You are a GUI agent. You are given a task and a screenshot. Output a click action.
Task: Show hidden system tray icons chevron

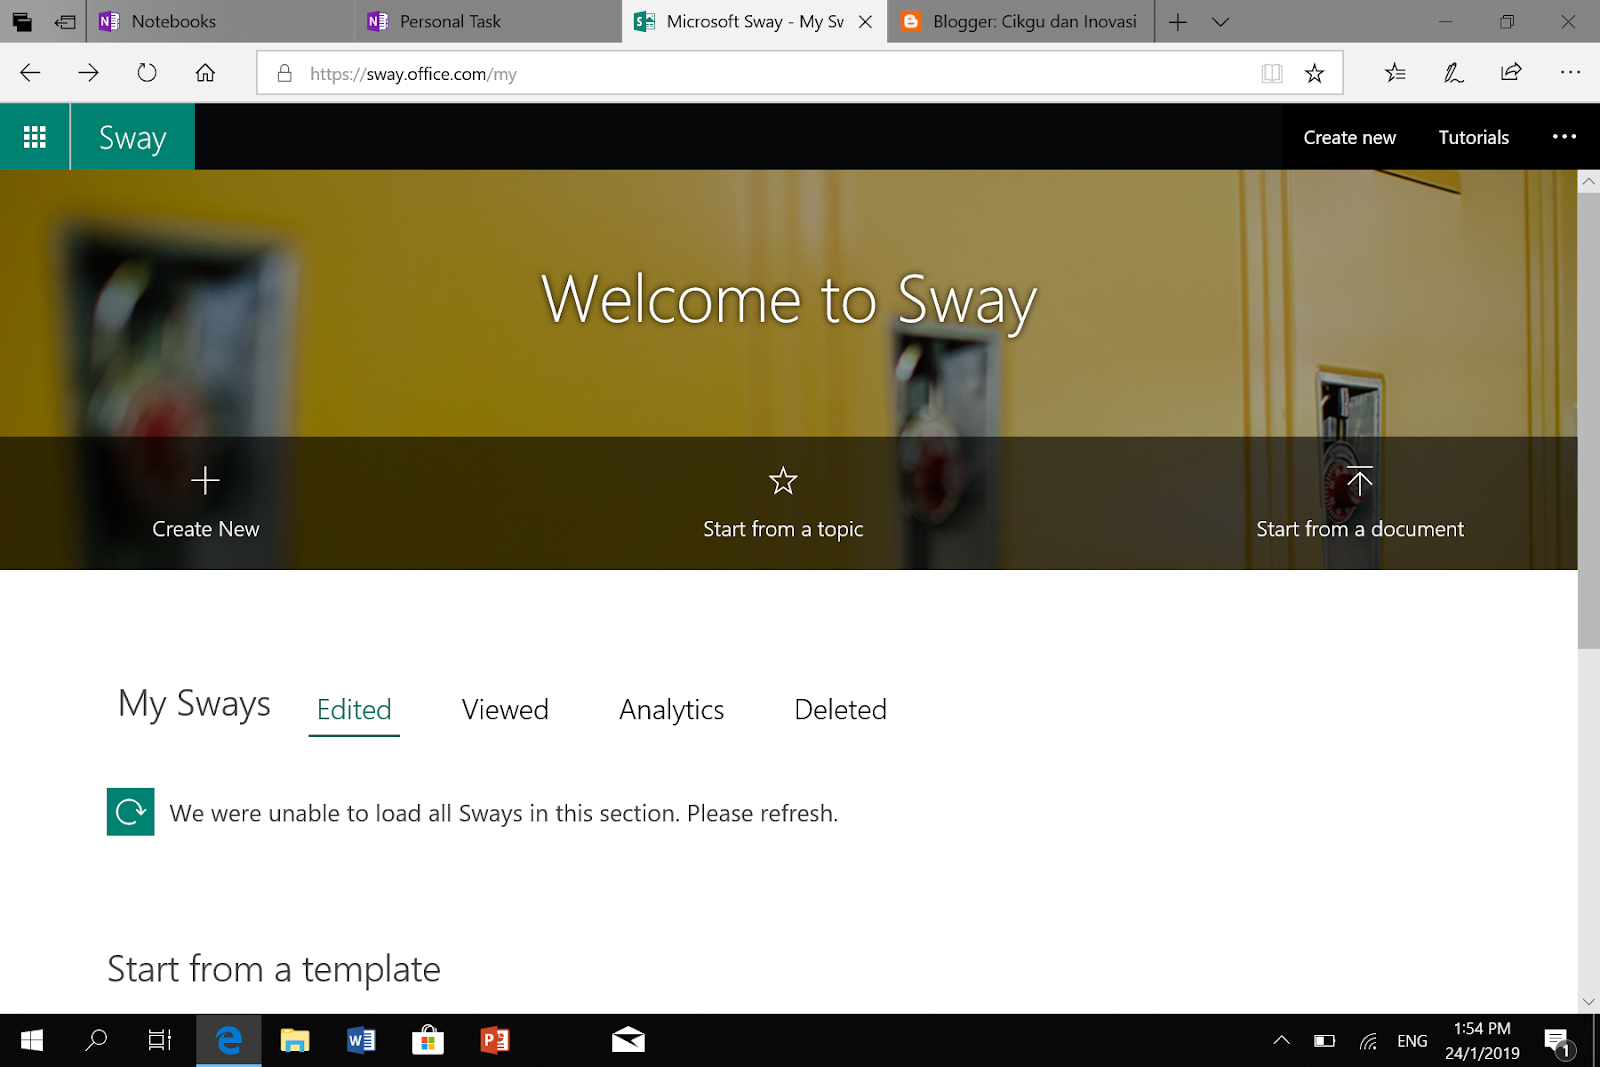point(1281,1041)
